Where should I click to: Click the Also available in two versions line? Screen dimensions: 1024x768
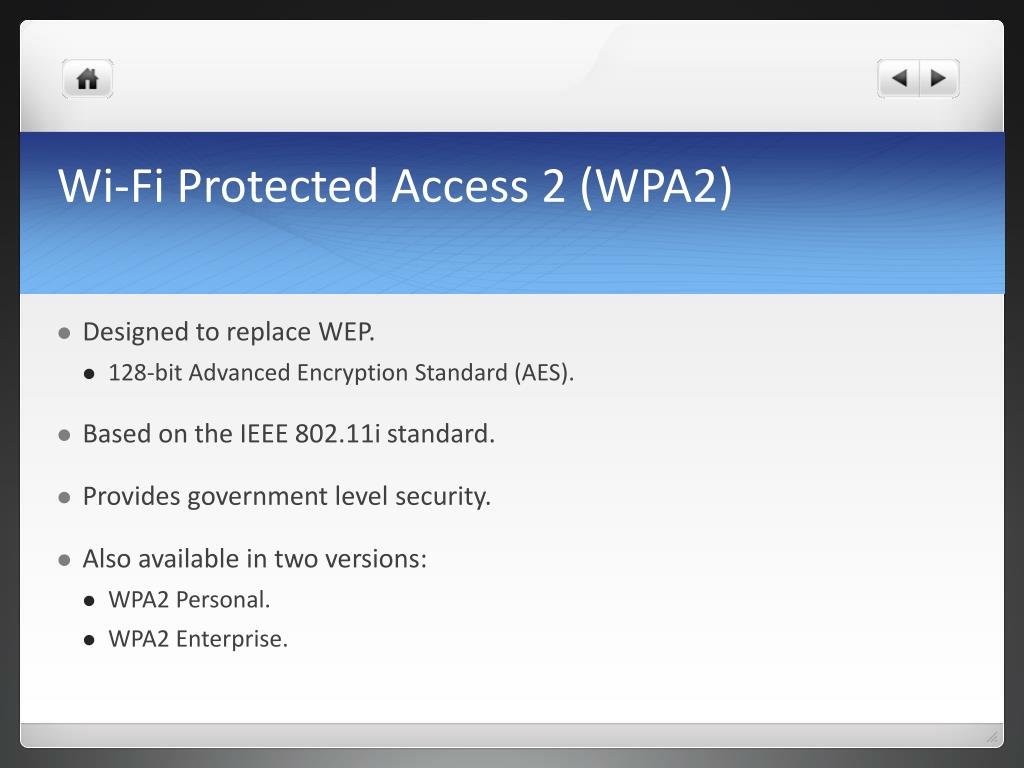[255, 559]
